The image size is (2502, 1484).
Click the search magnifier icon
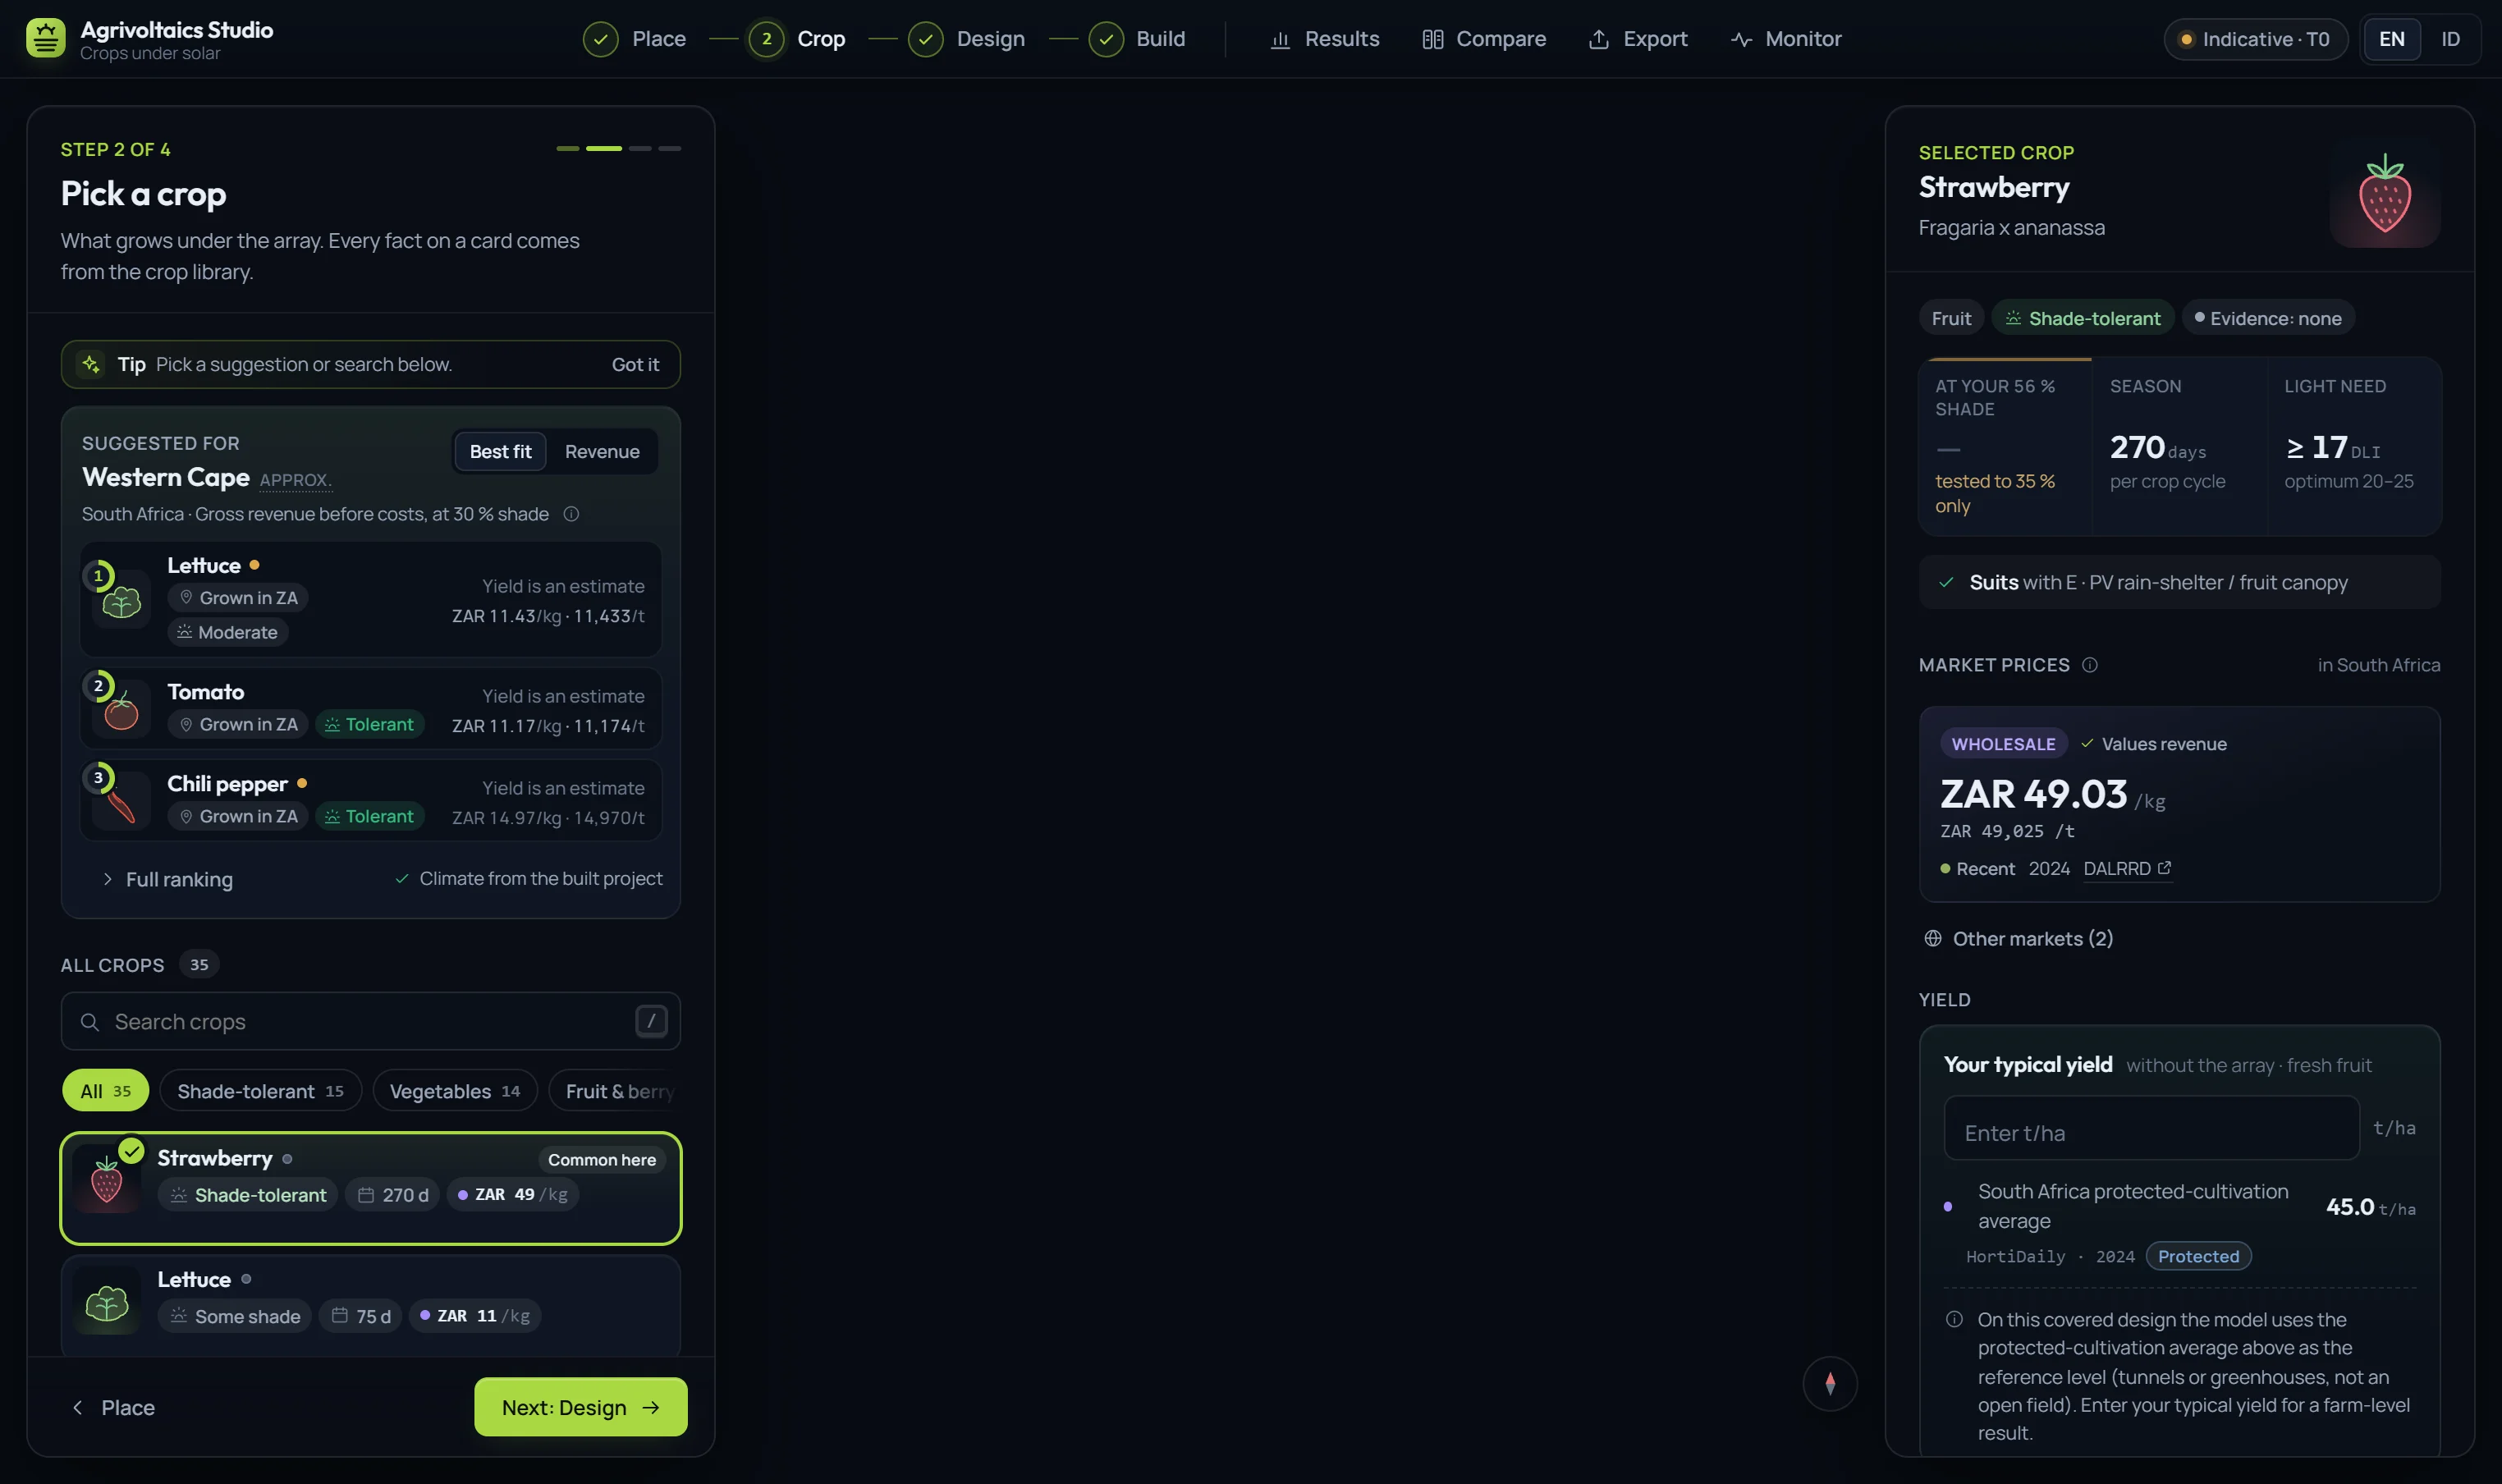point(90,1022)
